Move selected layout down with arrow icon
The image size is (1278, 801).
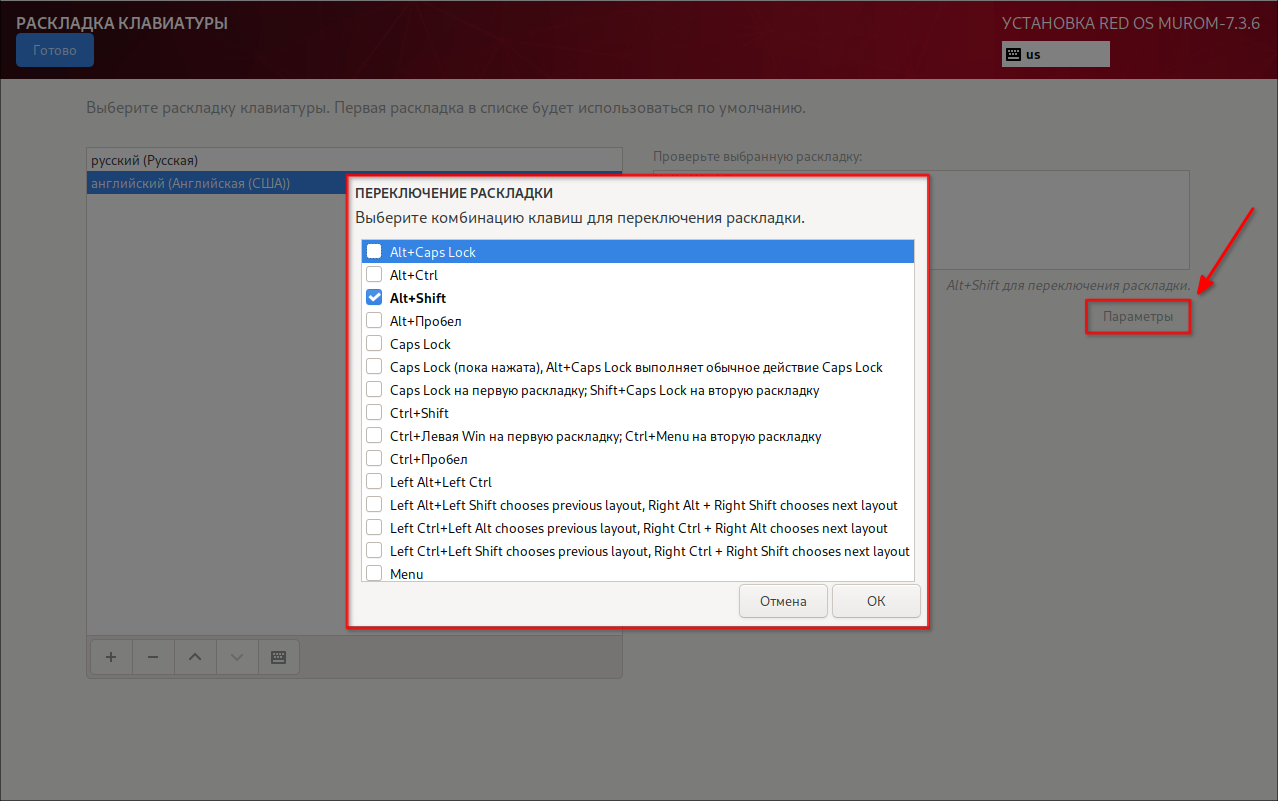(x=237, y=657)
